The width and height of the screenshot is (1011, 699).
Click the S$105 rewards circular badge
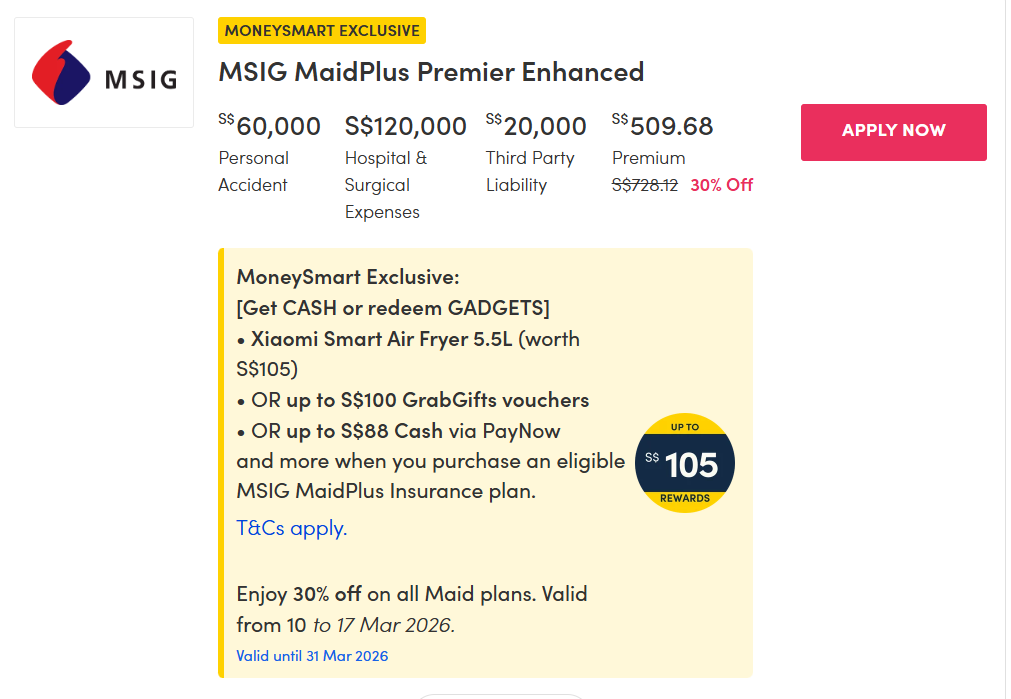685,463
